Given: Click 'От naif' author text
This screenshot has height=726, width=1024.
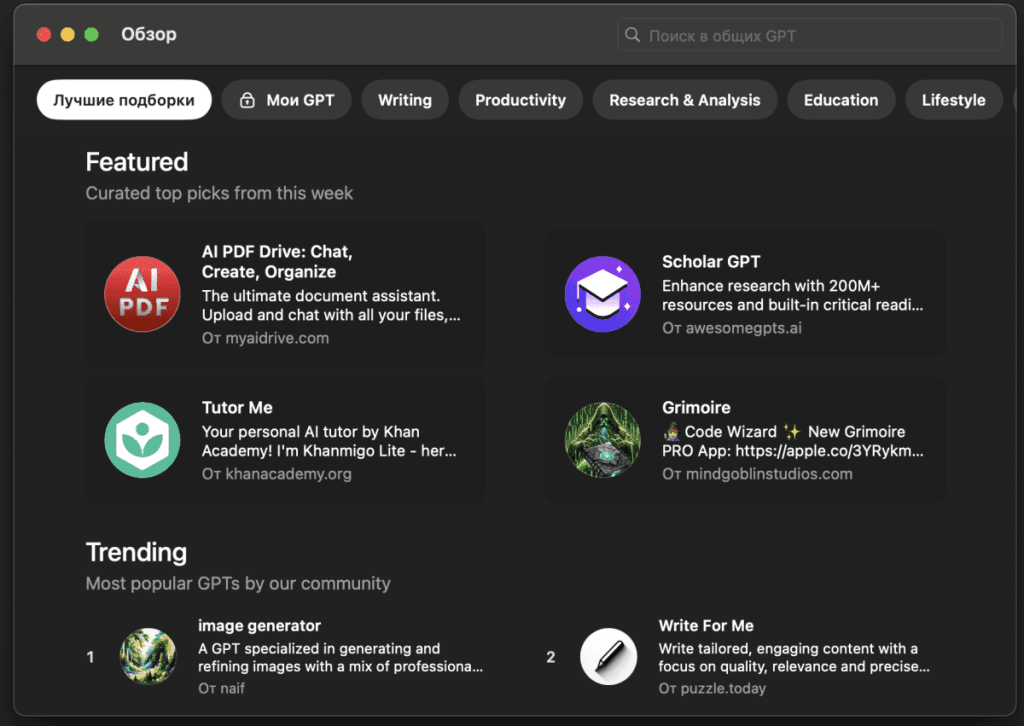Looking at the screenshot, I should tap(221, 688).
